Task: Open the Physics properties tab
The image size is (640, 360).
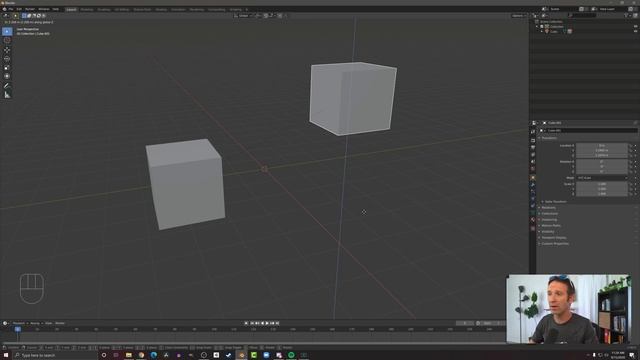Action: [x=533, y=199]
